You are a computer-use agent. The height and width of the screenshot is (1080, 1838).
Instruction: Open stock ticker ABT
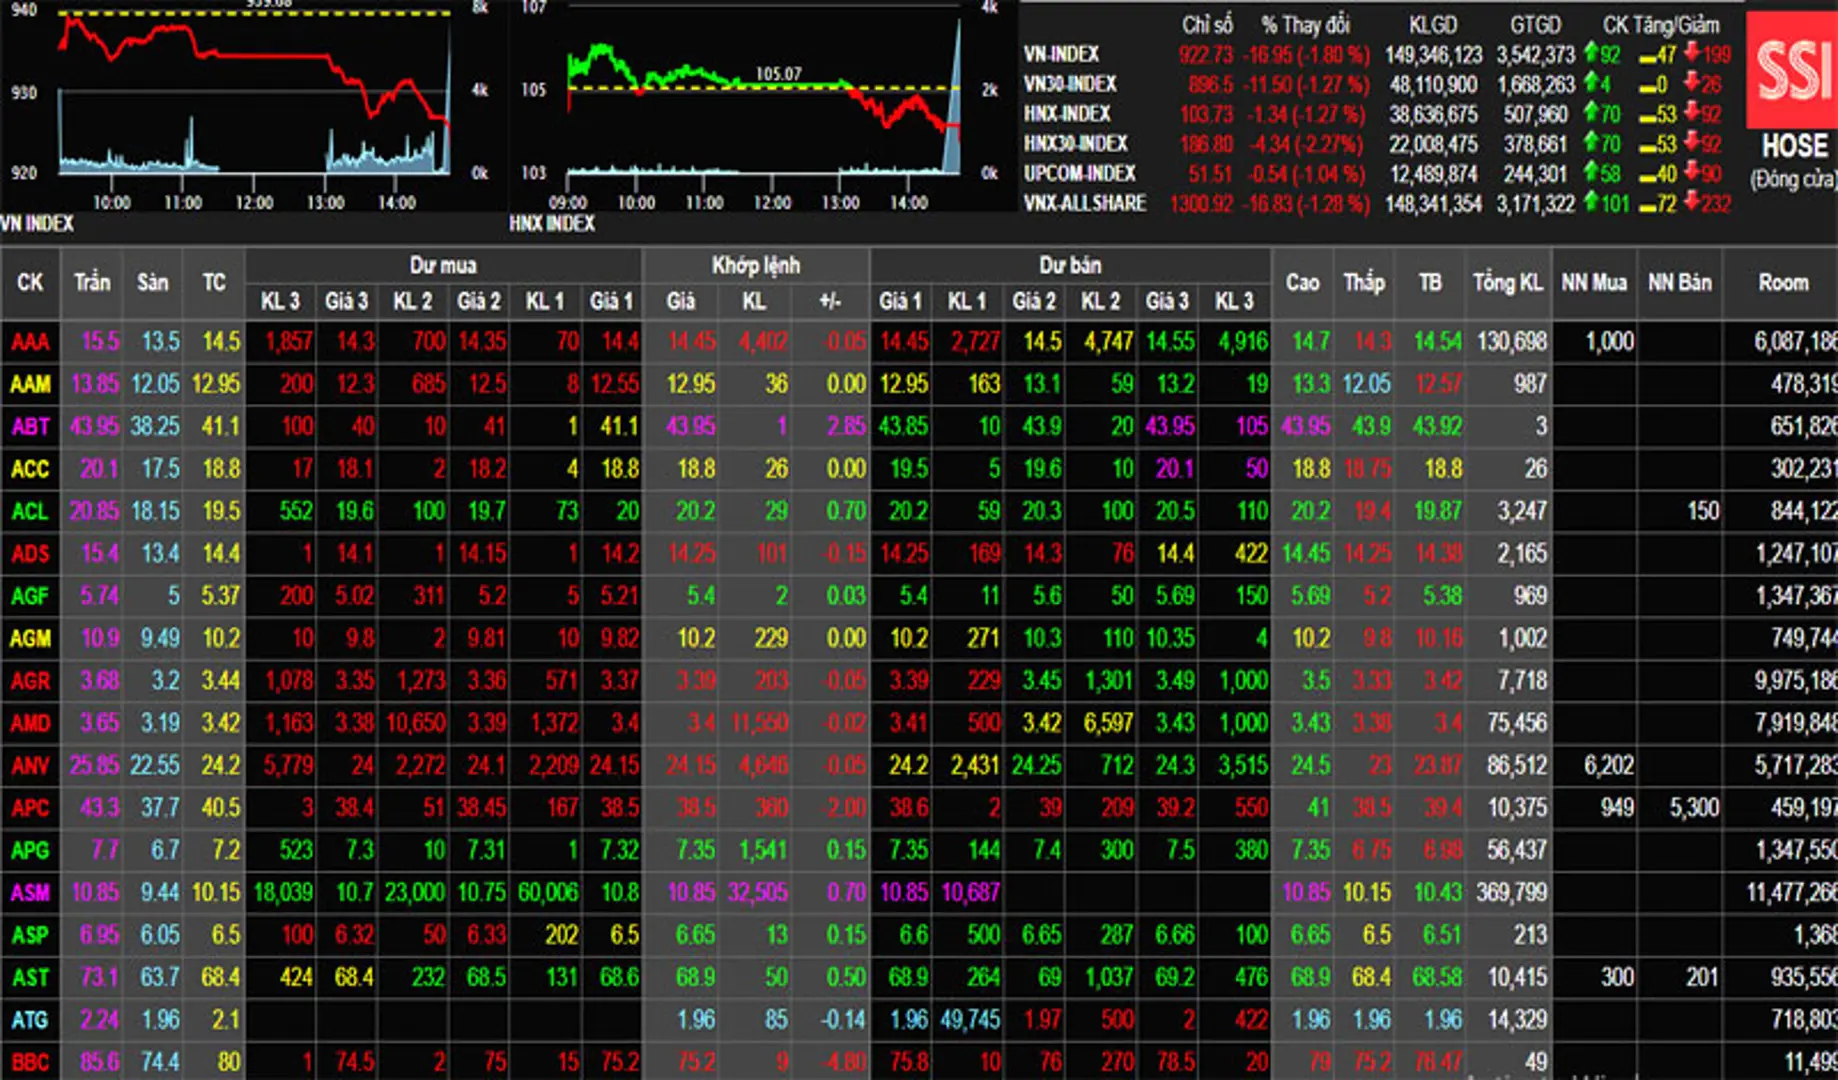click(30, 427)
